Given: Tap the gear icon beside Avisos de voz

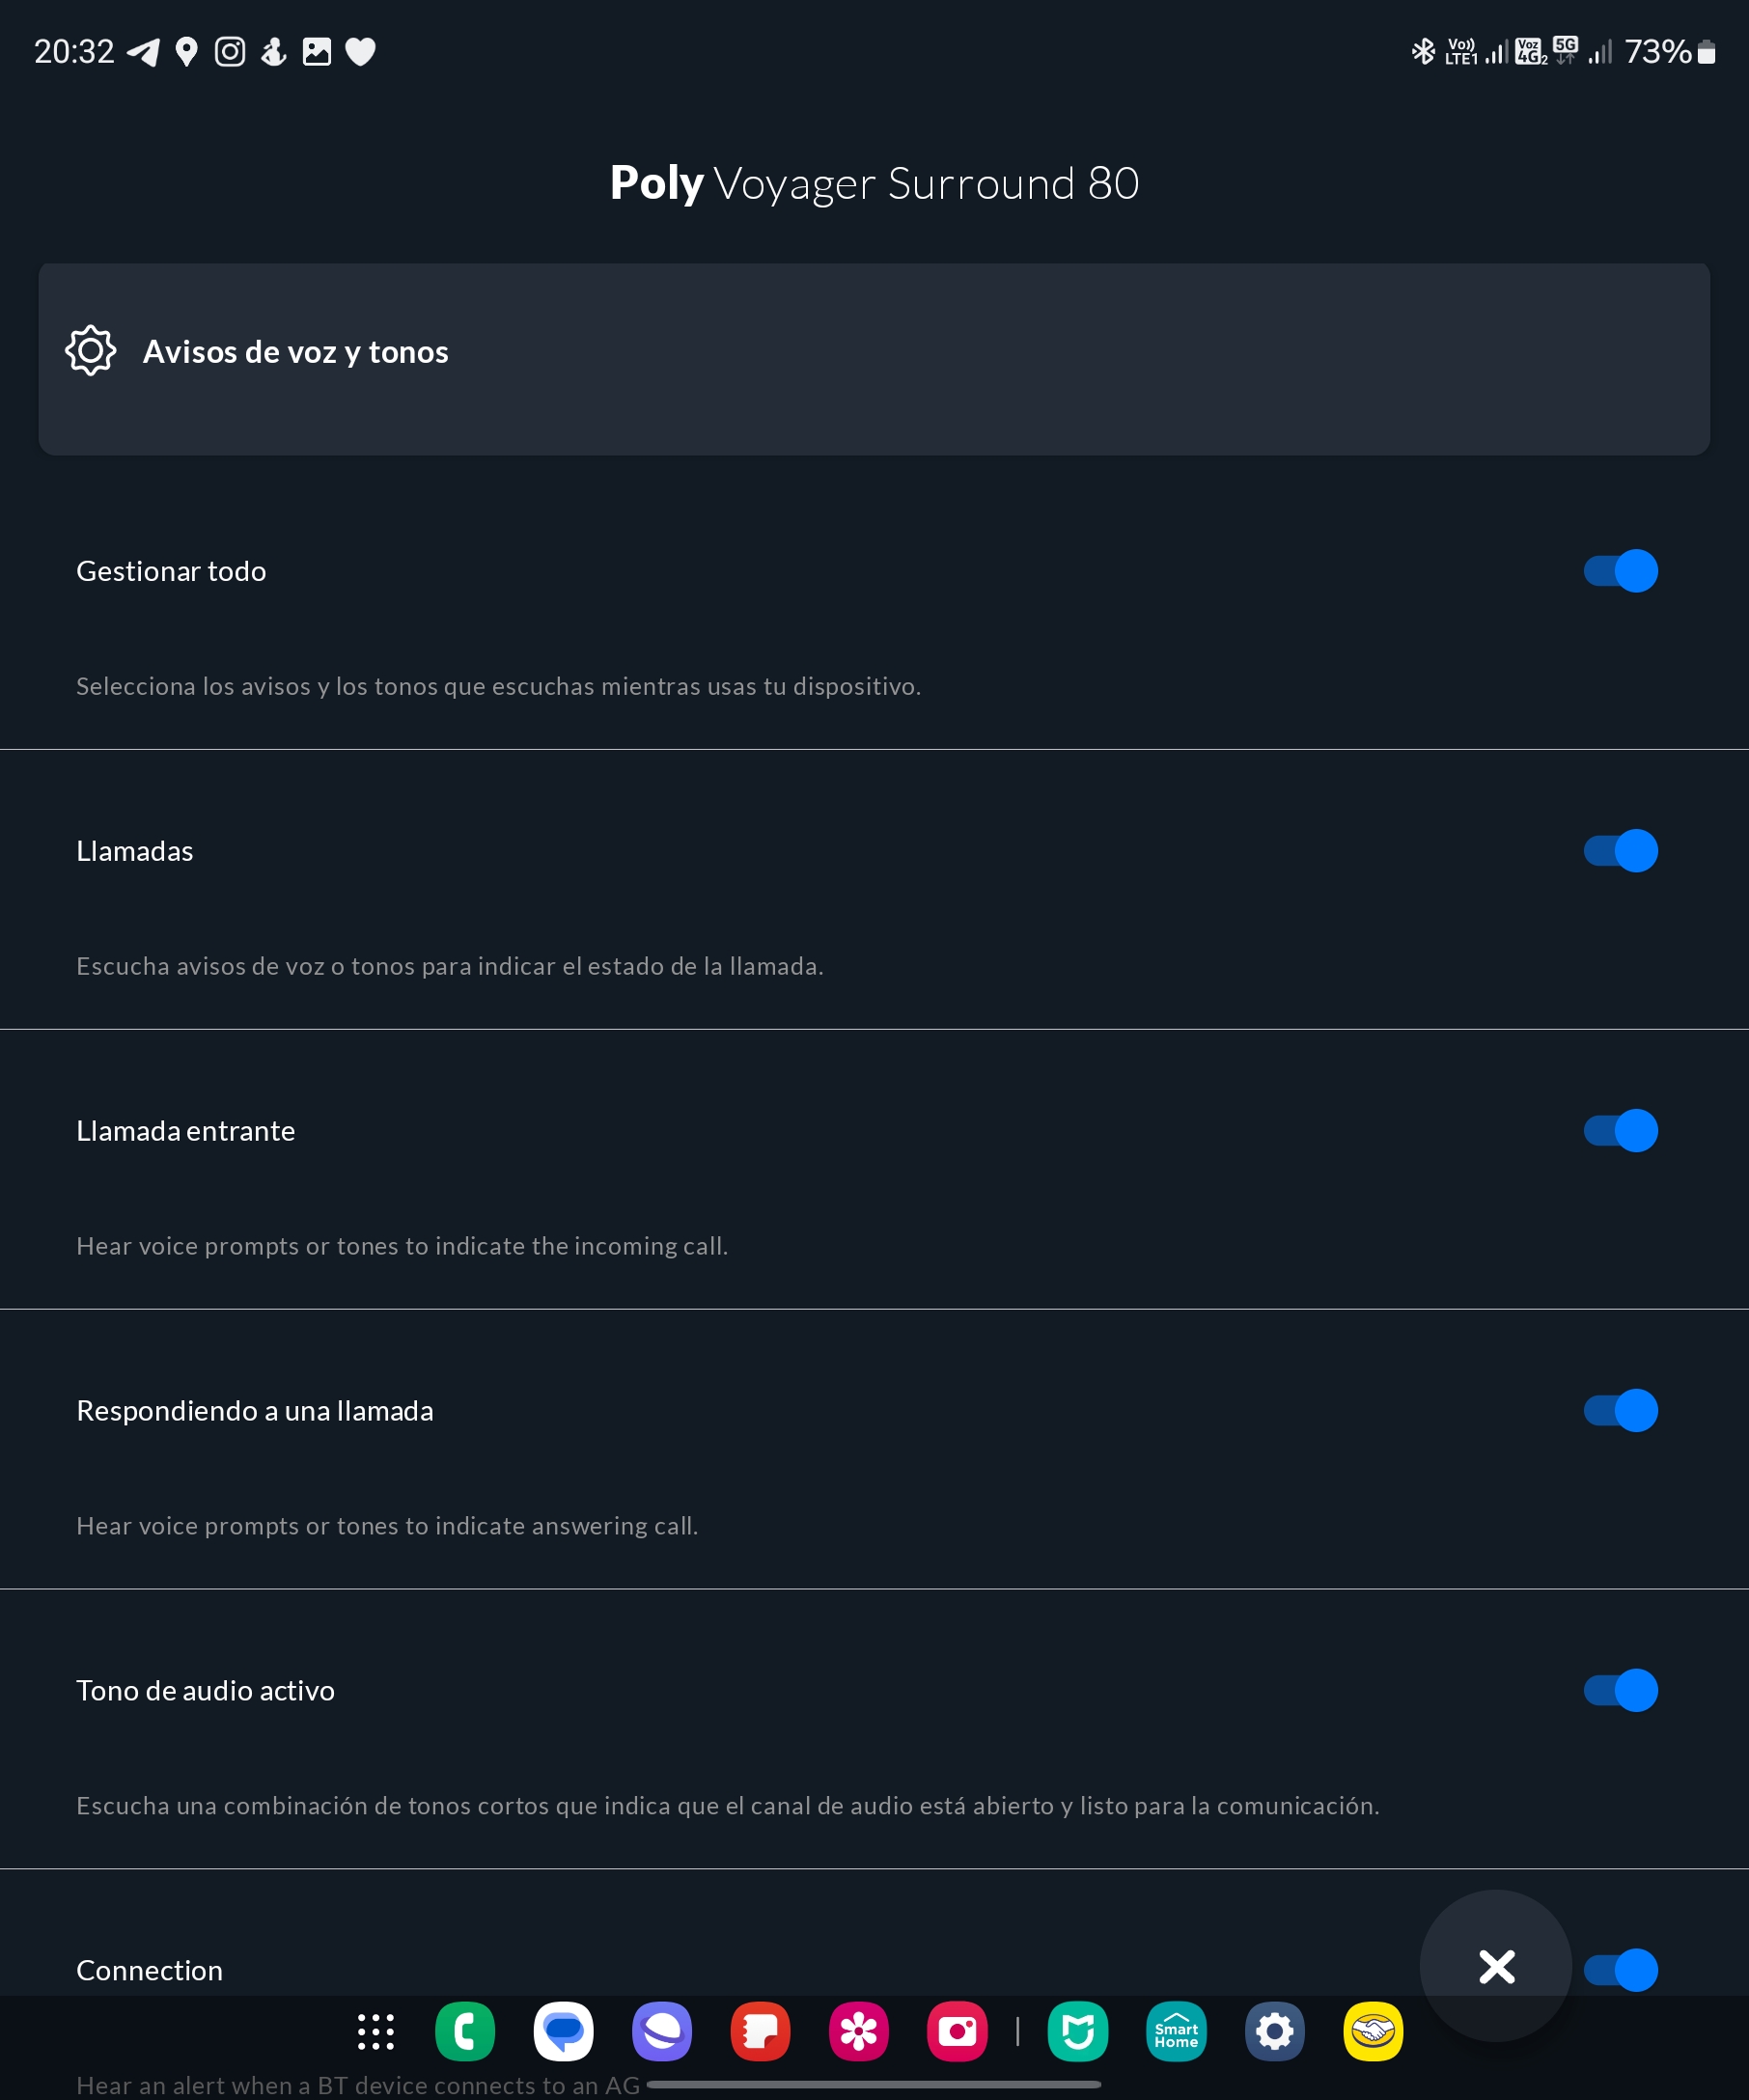Looking at the screenshot, I should (91, 351).
